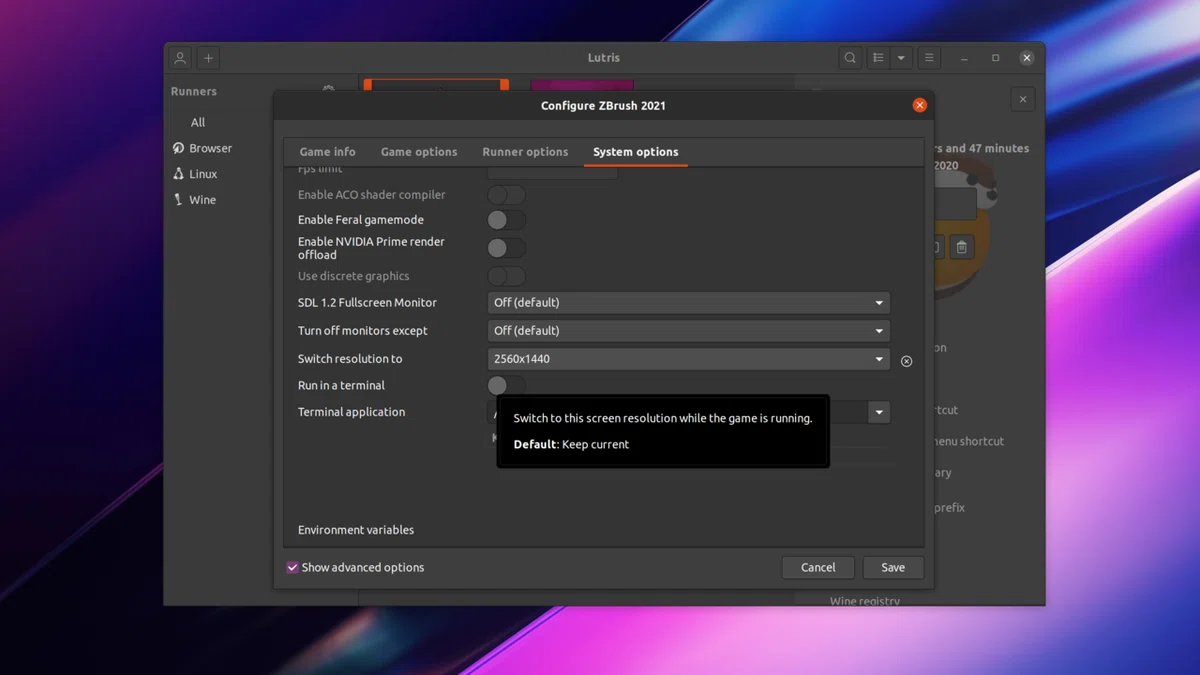This screenshot has width=1200, height=675.
Task: Toggle Enable Feral gamemode switch
Action: pos(506,220)
